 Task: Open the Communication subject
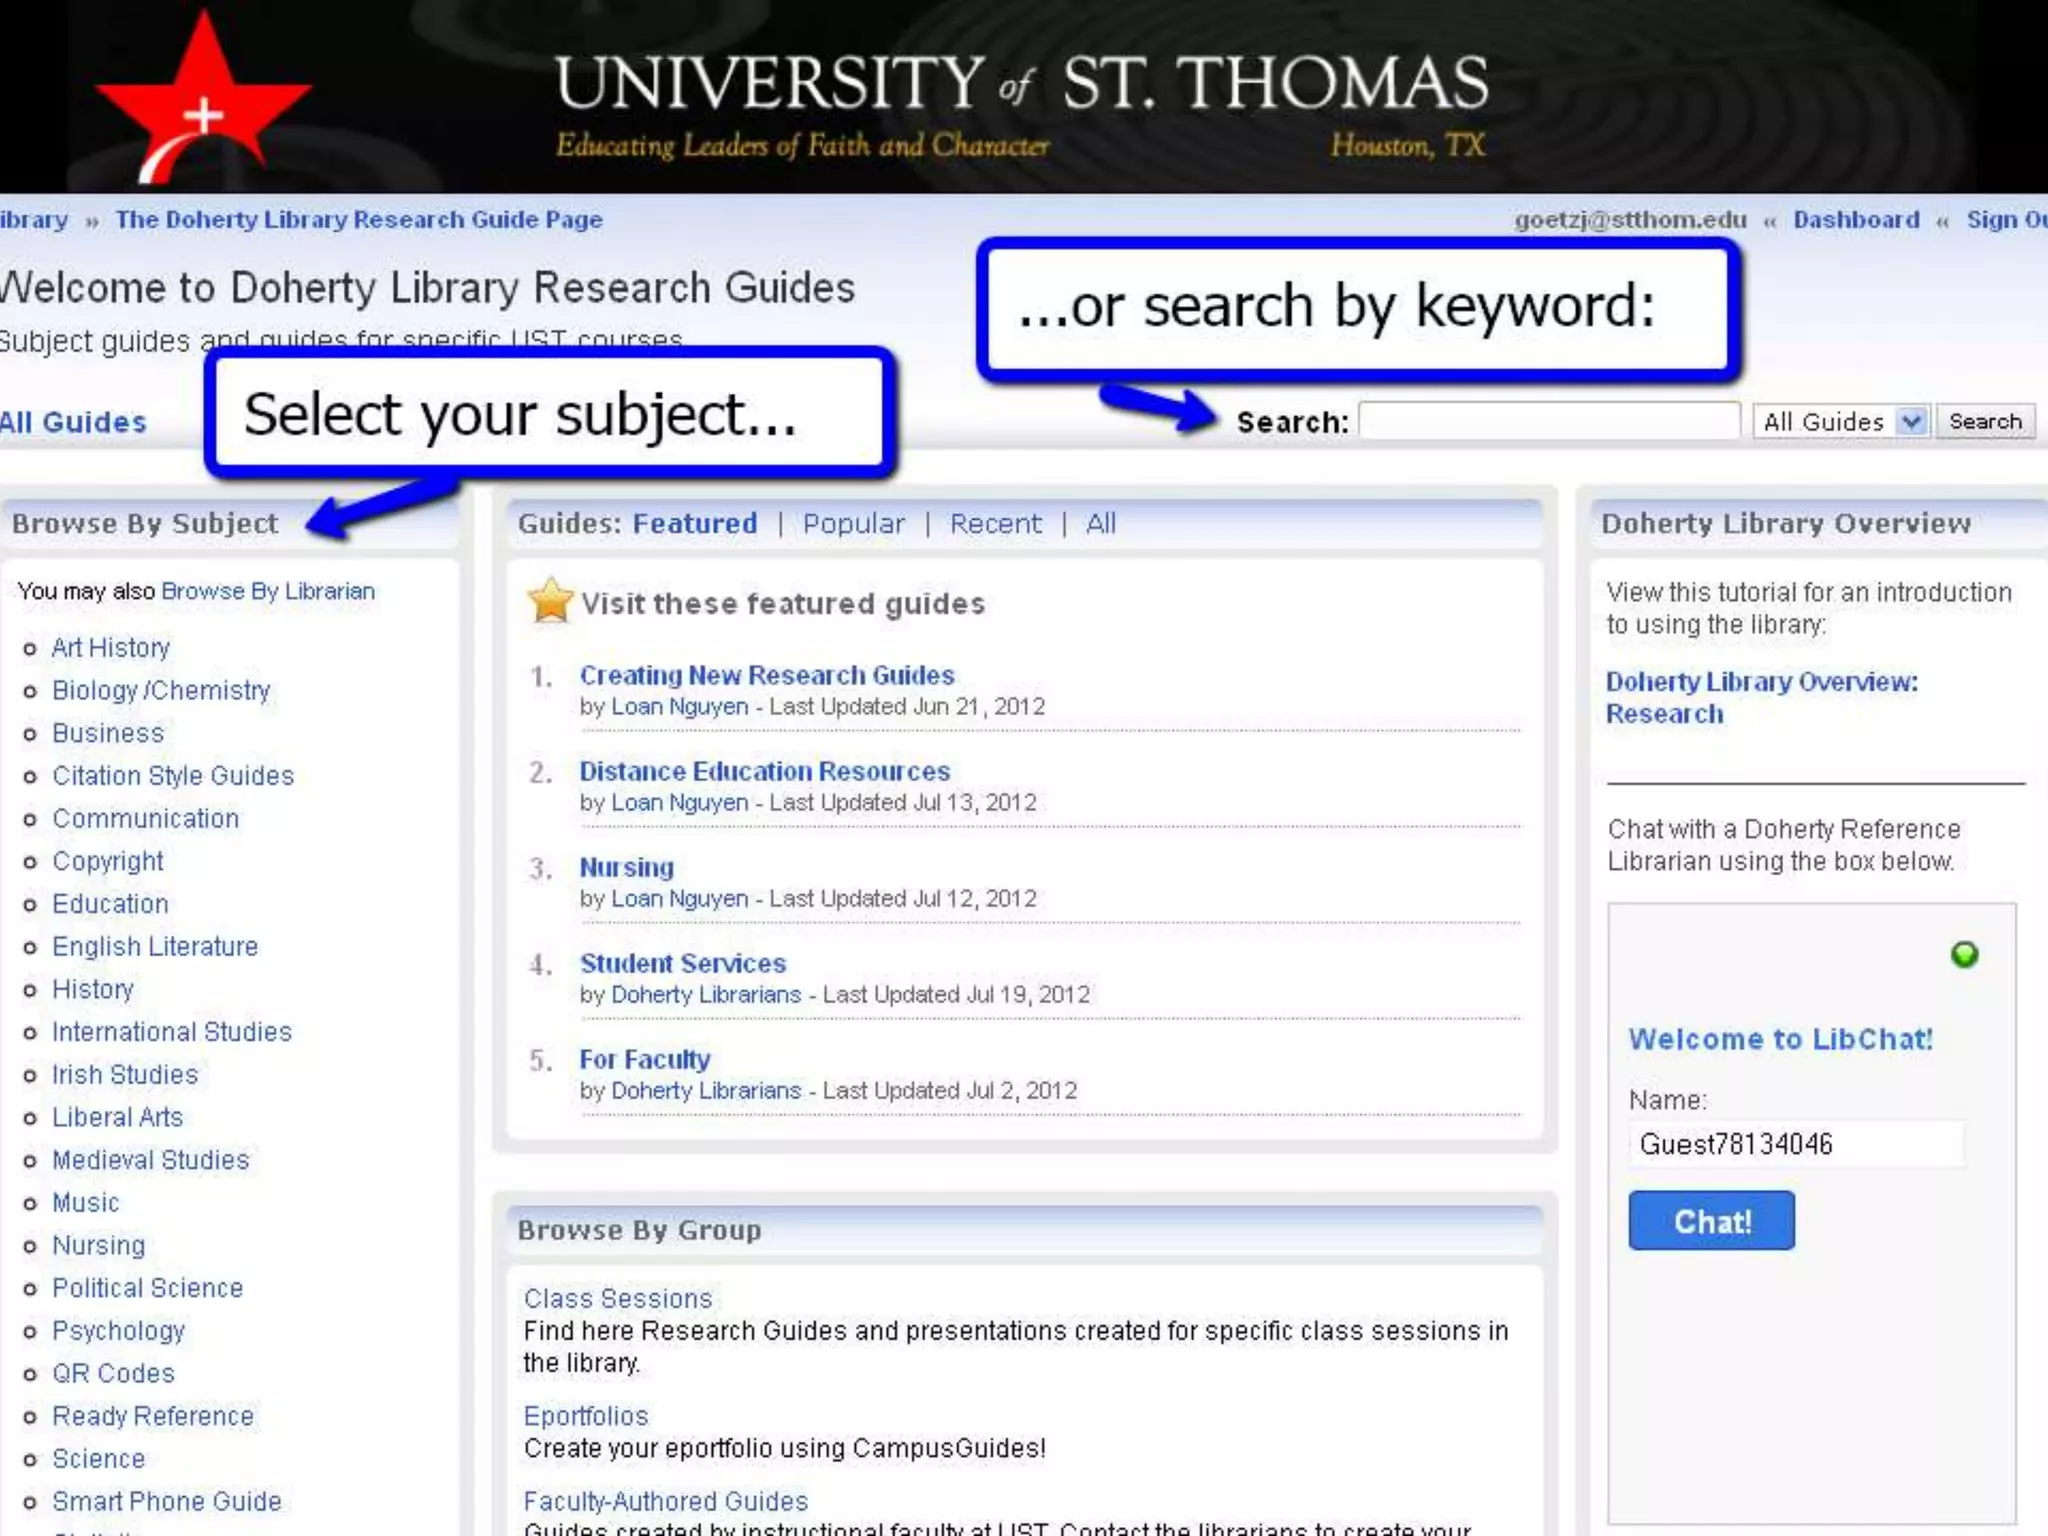(x=146, y=818)
